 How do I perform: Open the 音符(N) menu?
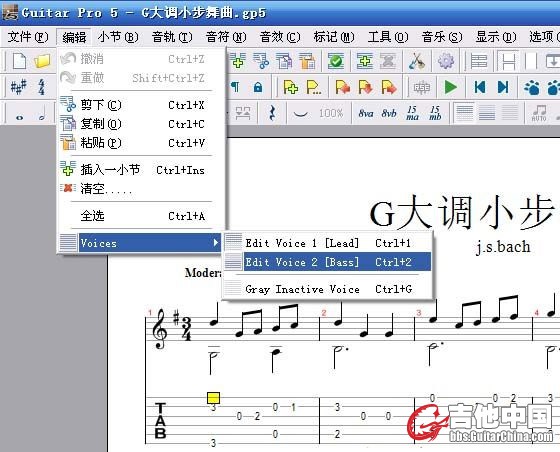click(x=226, y=37)
